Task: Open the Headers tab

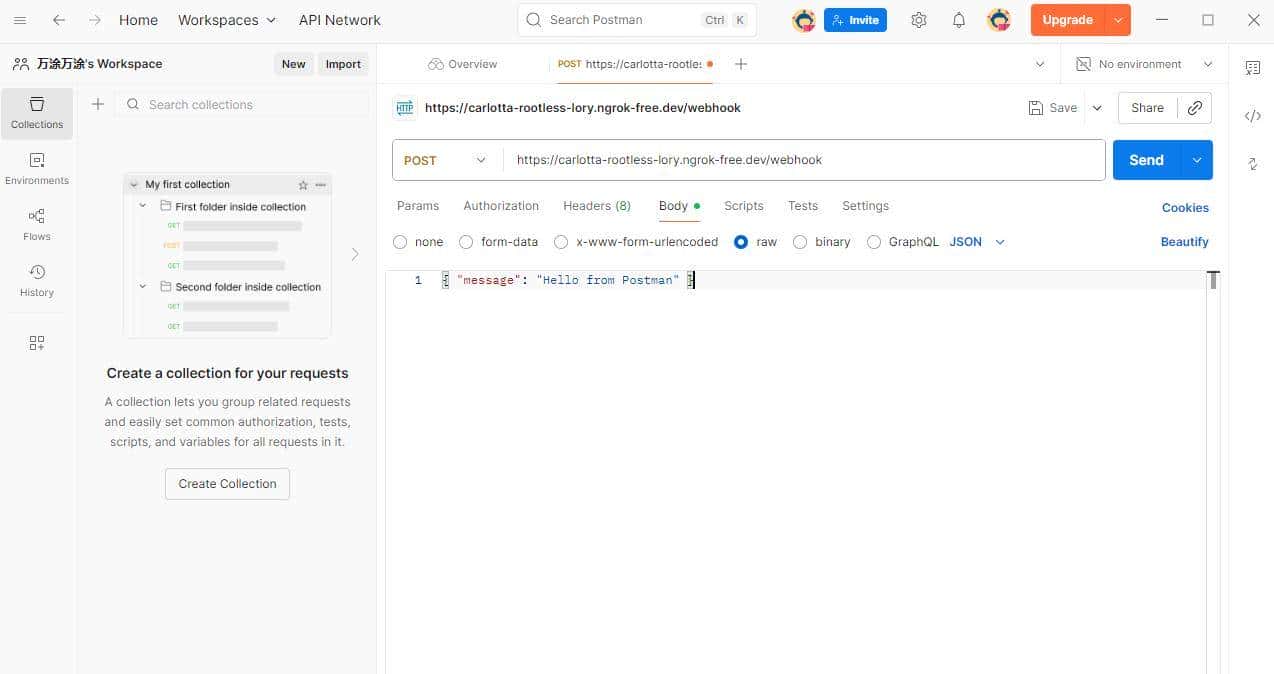Action: (x=596, y=206)
